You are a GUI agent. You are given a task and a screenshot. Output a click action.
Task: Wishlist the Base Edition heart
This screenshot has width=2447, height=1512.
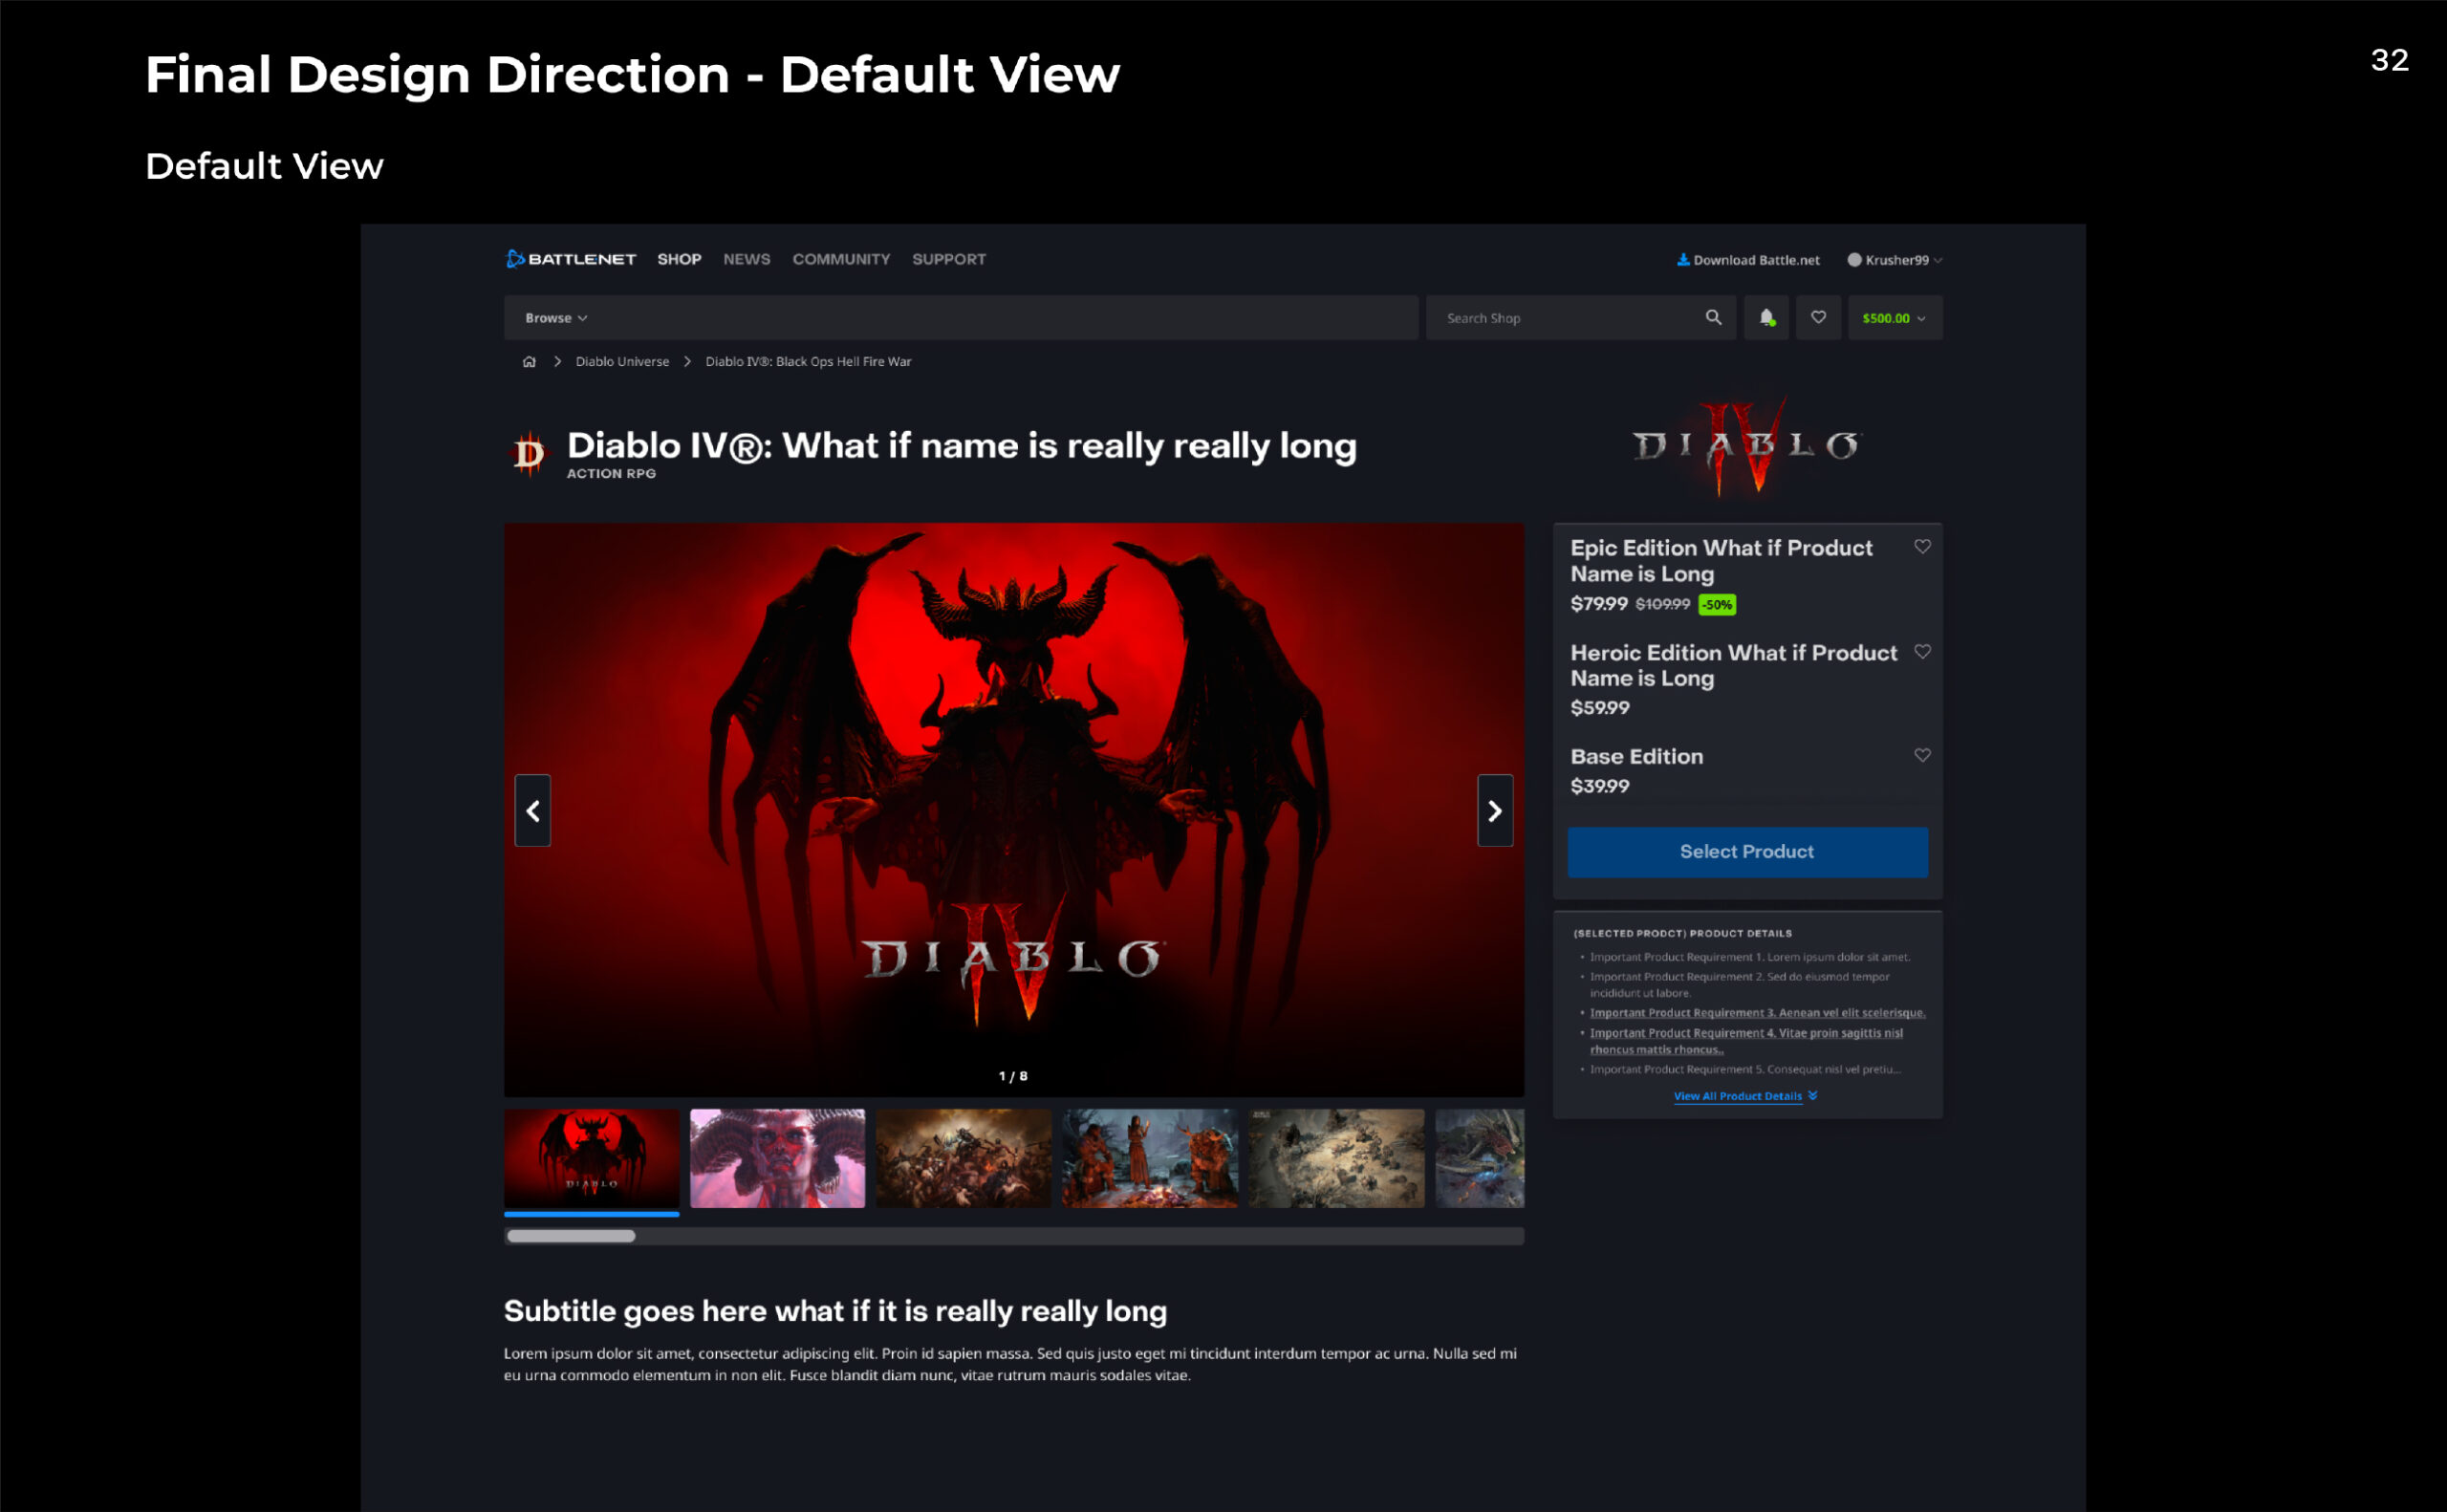[x=1922, y=755]
